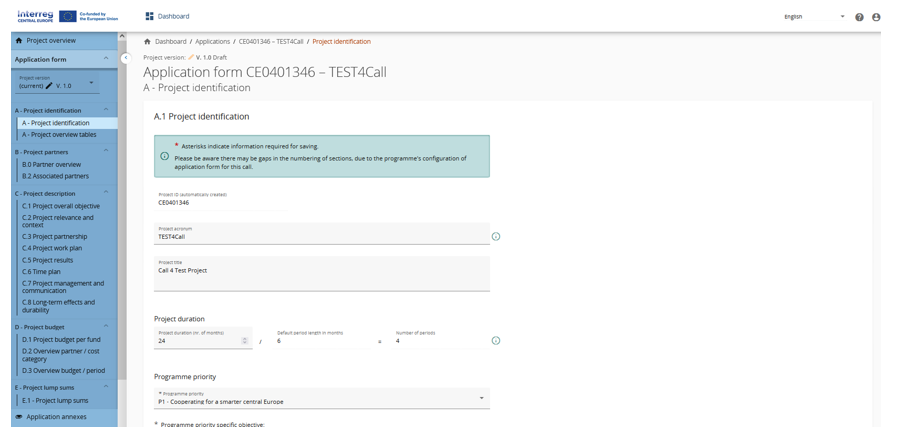Collapse the Application form sidebar section
898x438 pixels.
[106, 59]
